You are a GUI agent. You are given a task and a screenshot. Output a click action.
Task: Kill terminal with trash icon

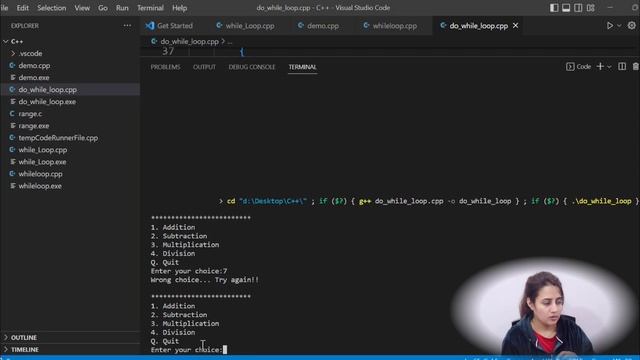pyautogui.click(x=636, y=67)
